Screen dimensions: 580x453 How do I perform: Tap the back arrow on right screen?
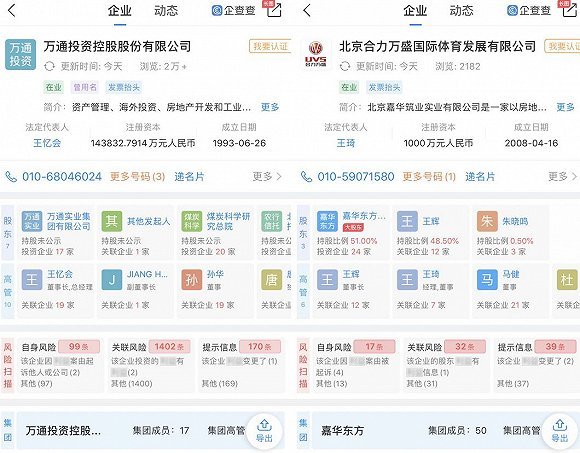tap(307, 11)
